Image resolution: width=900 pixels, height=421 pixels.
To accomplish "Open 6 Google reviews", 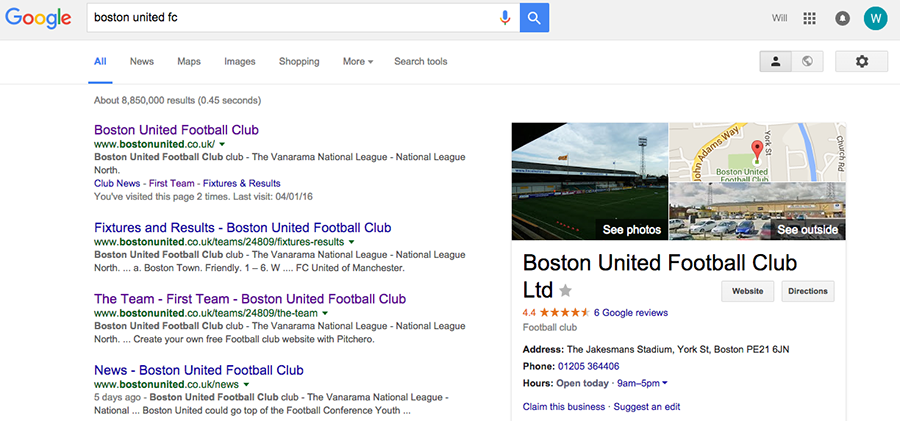I will (631, 313).
